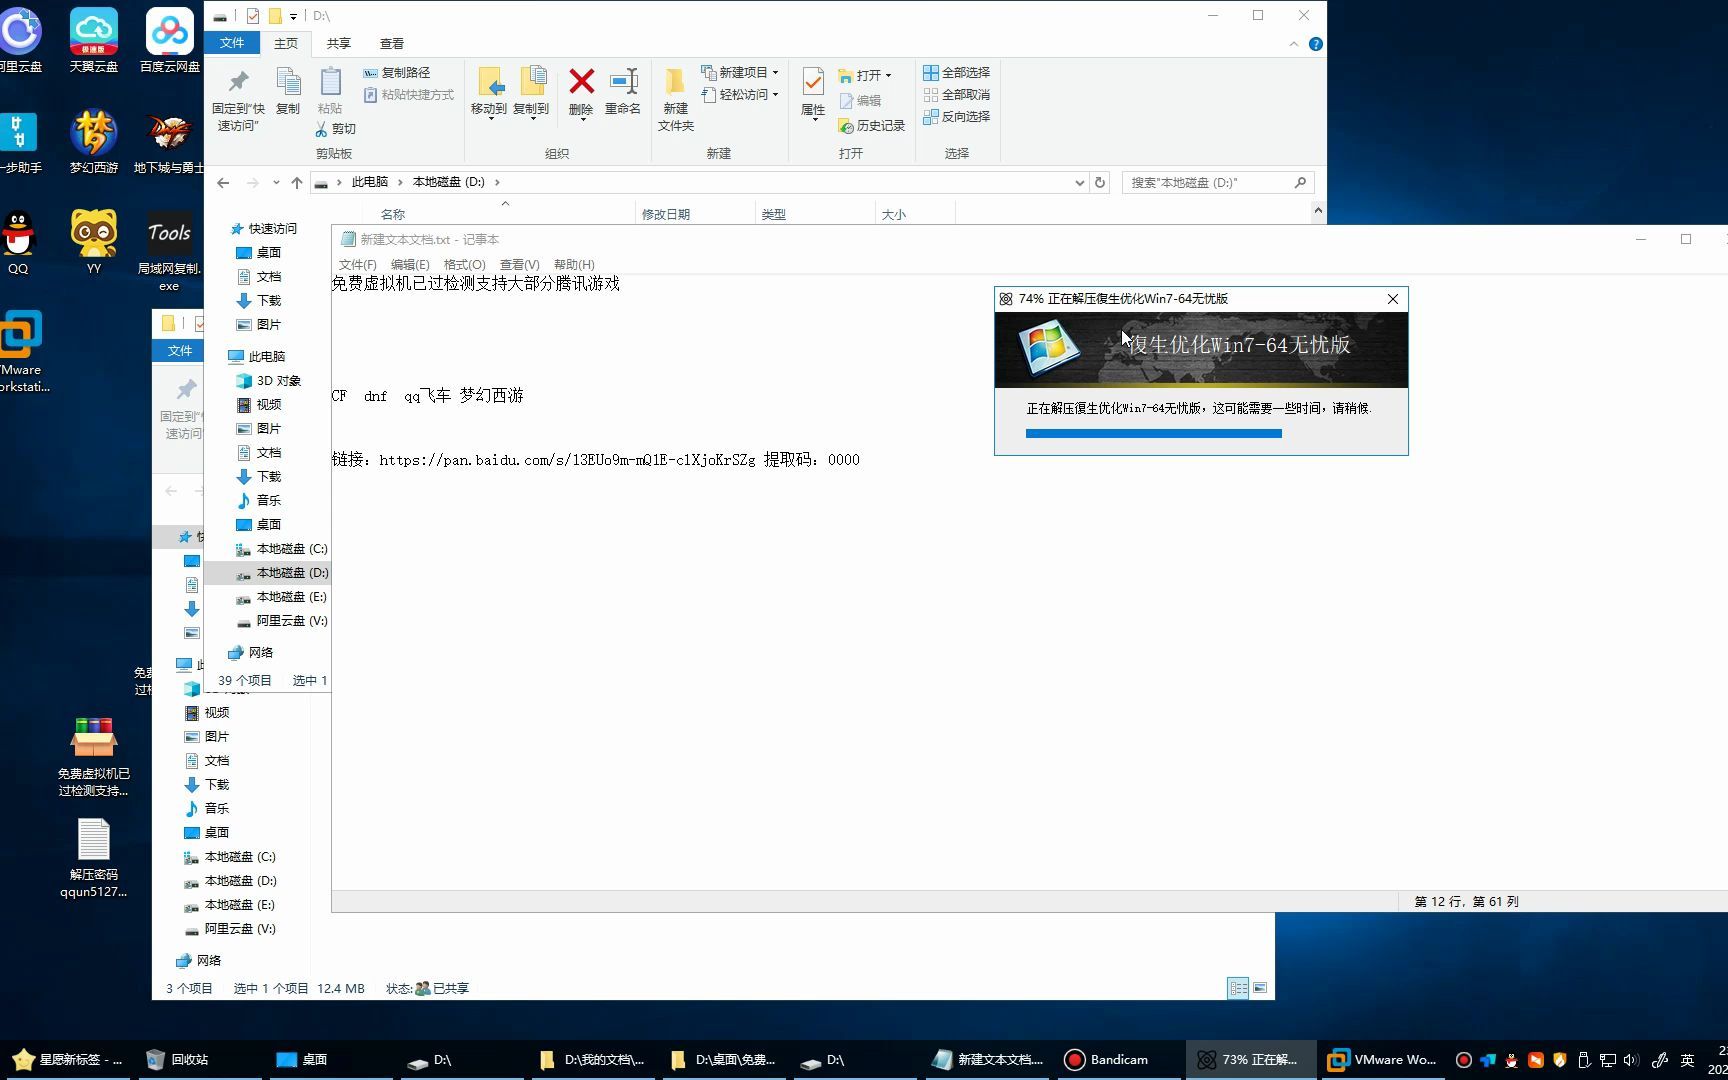Sort by the 名称 column header
This screenshot has width=1728, height=1080.
pyautogui.click(x=393, y=214)
